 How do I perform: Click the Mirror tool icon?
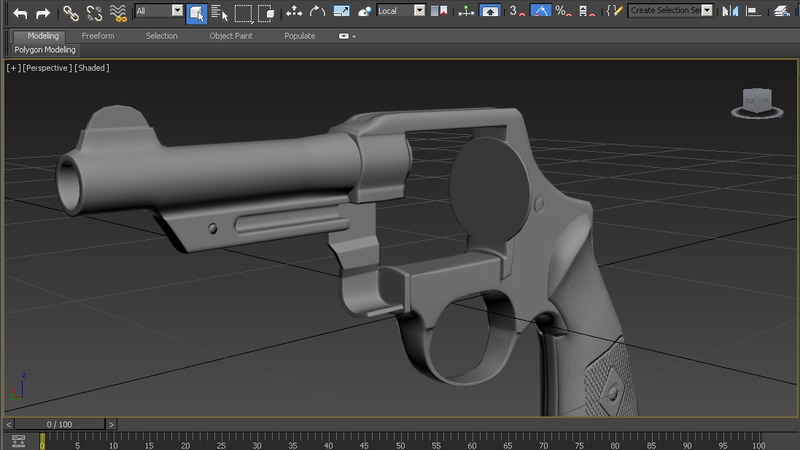(x=732, y=11)
